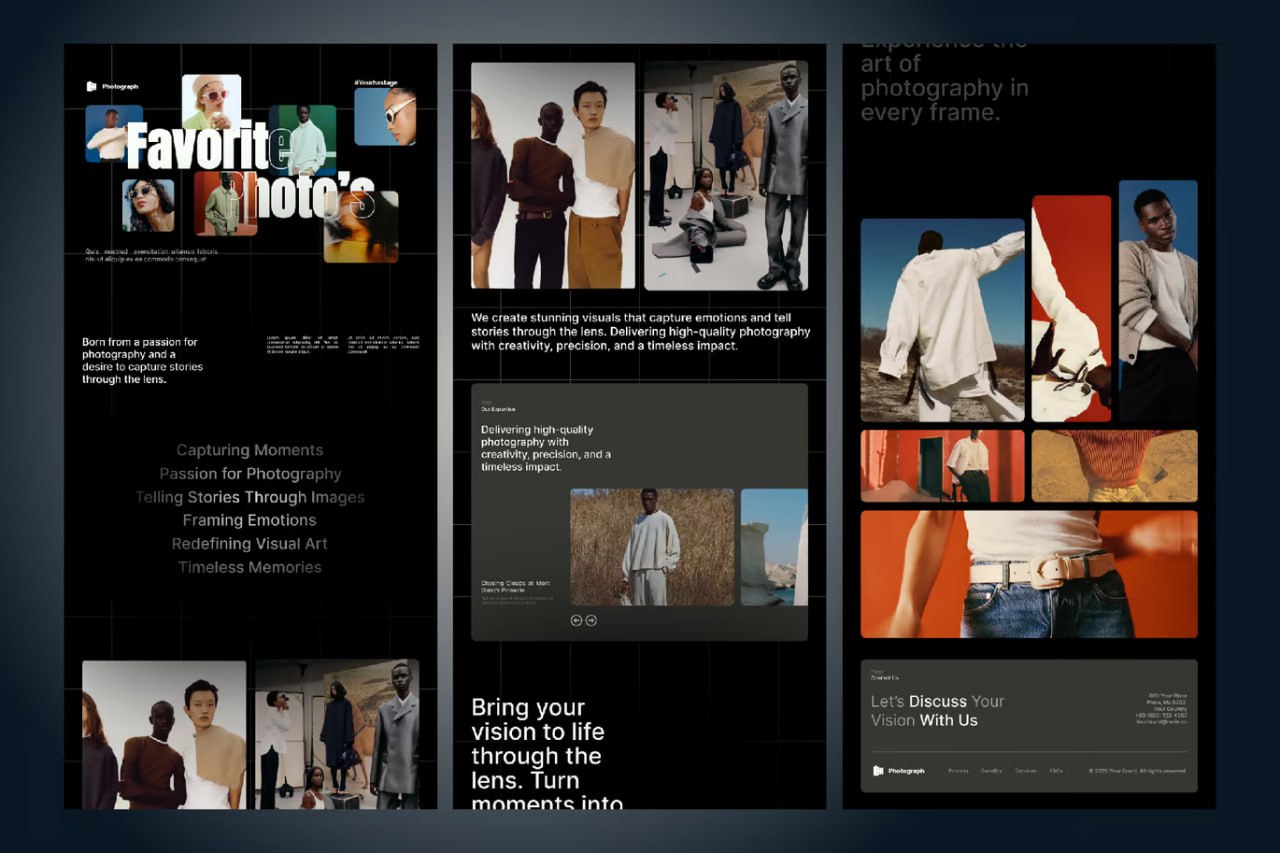Open jeans and white belt closeup photo
The image size is (1280, 853).
[1029, 574]
